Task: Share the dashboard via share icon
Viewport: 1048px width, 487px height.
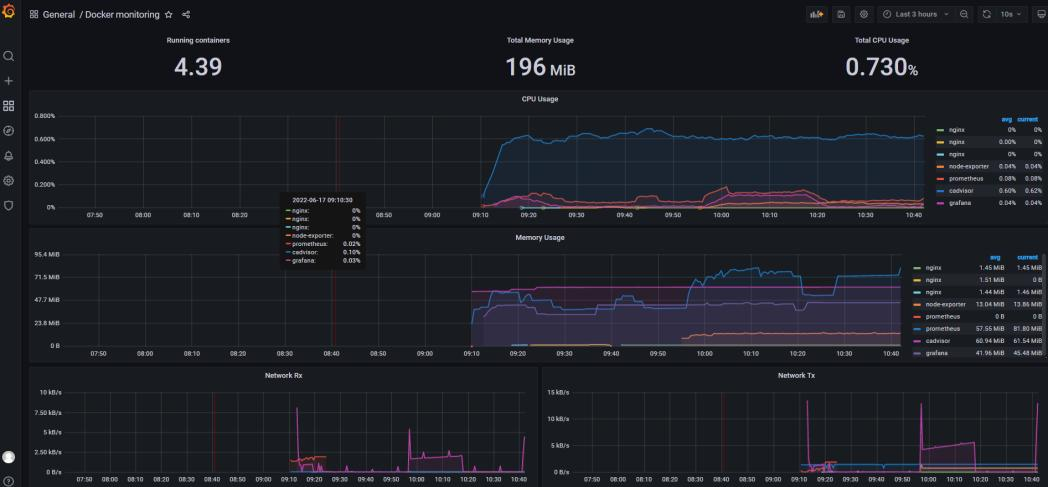Action: (x=186, y=14)
